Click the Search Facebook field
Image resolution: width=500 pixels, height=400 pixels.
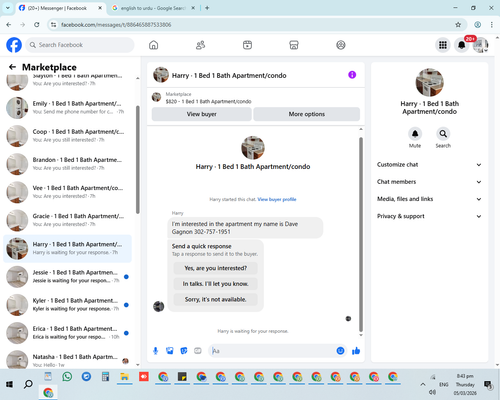click(80, 45)
